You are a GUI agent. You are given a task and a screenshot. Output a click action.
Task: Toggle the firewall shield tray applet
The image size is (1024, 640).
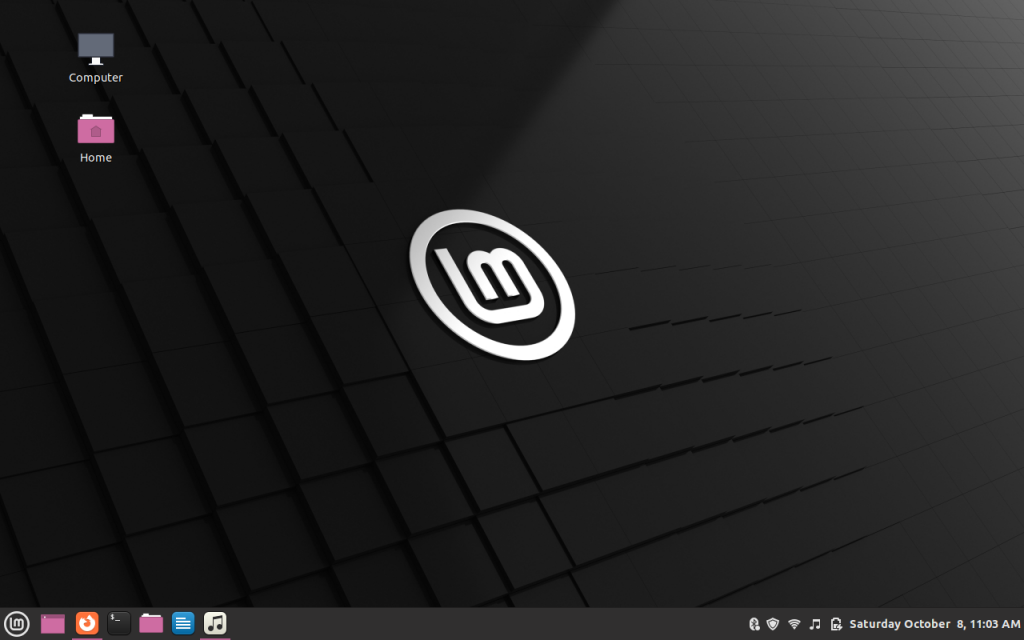[x=772, y=623]
